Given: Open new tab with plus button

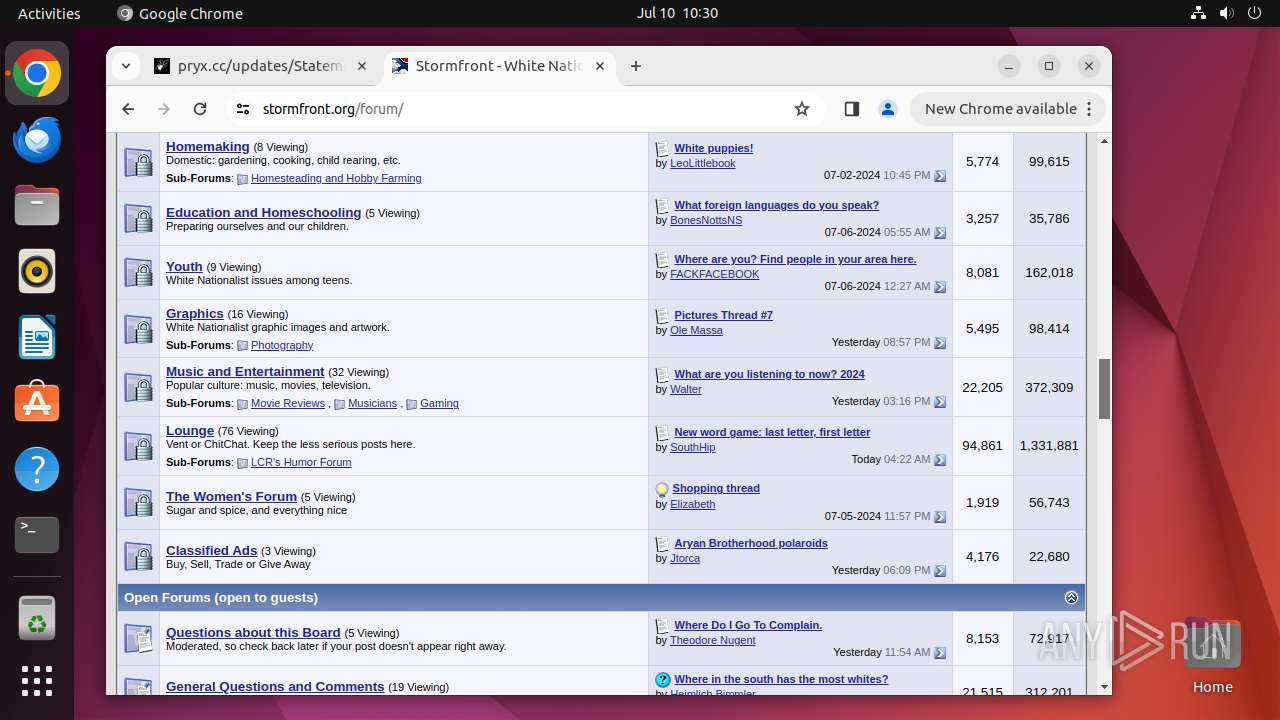Looking at the screenshot, I should point(636,66).
